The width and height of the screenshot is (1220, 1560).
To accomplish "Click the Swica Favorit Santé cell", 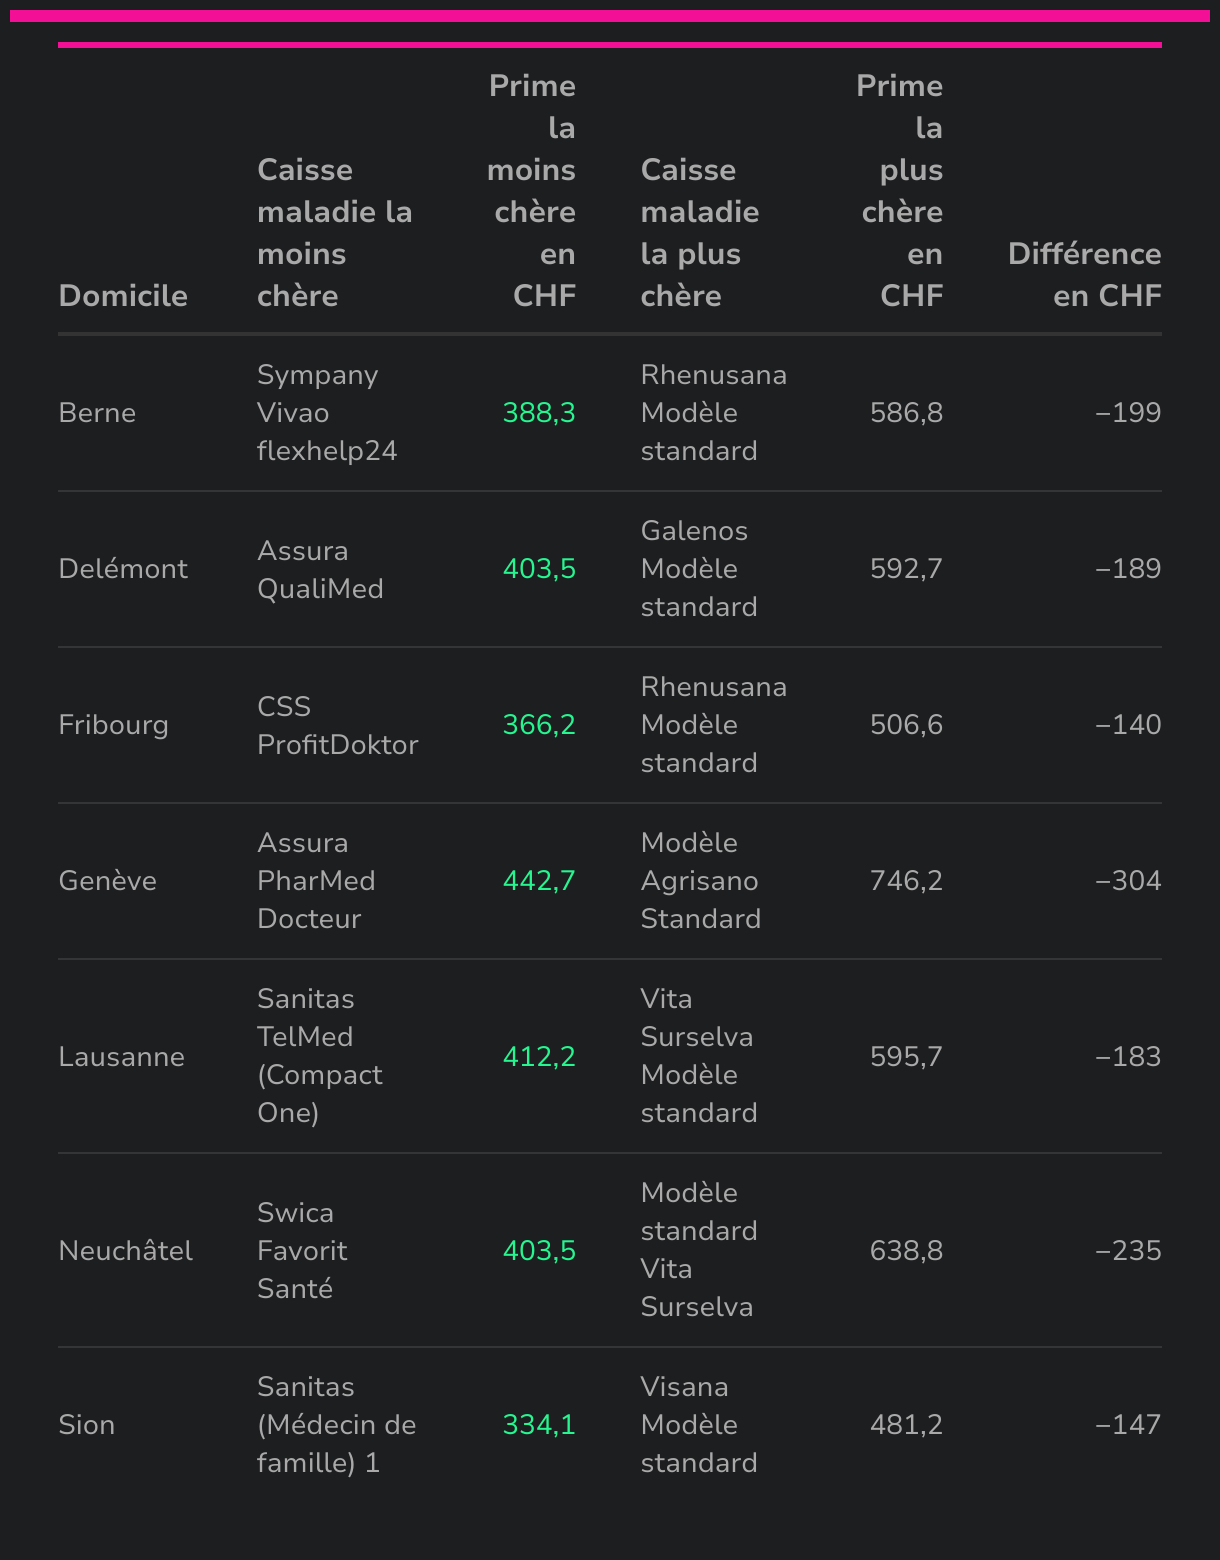I will [x=301, y=1251].
